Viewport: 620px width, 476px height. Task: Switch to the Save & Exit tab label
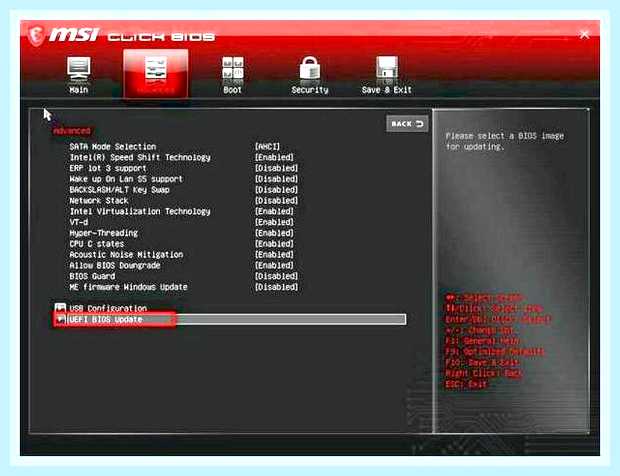(x=387, y=90)
